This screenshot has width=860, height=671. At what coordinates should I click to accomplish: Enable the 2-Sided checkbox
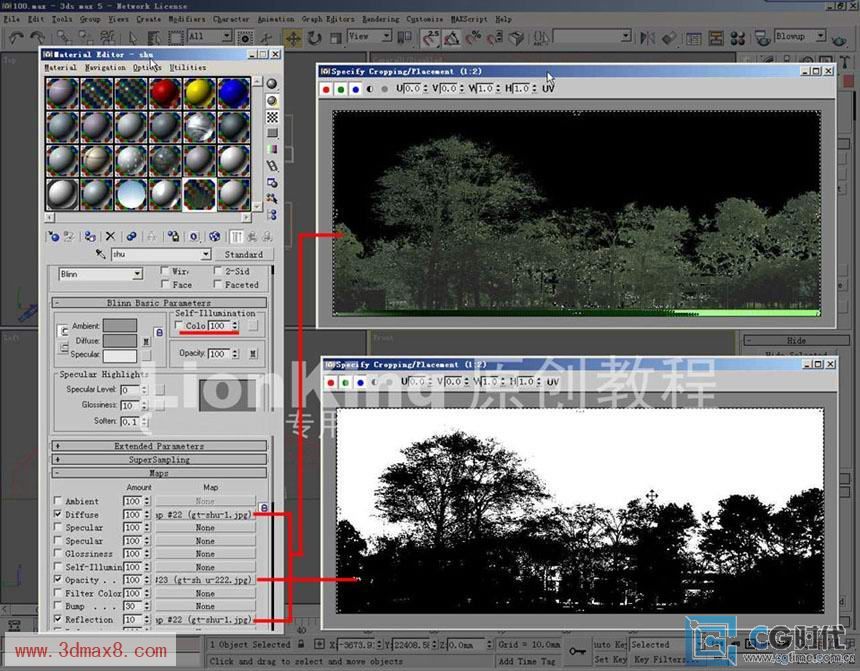(x=218, y=270)
